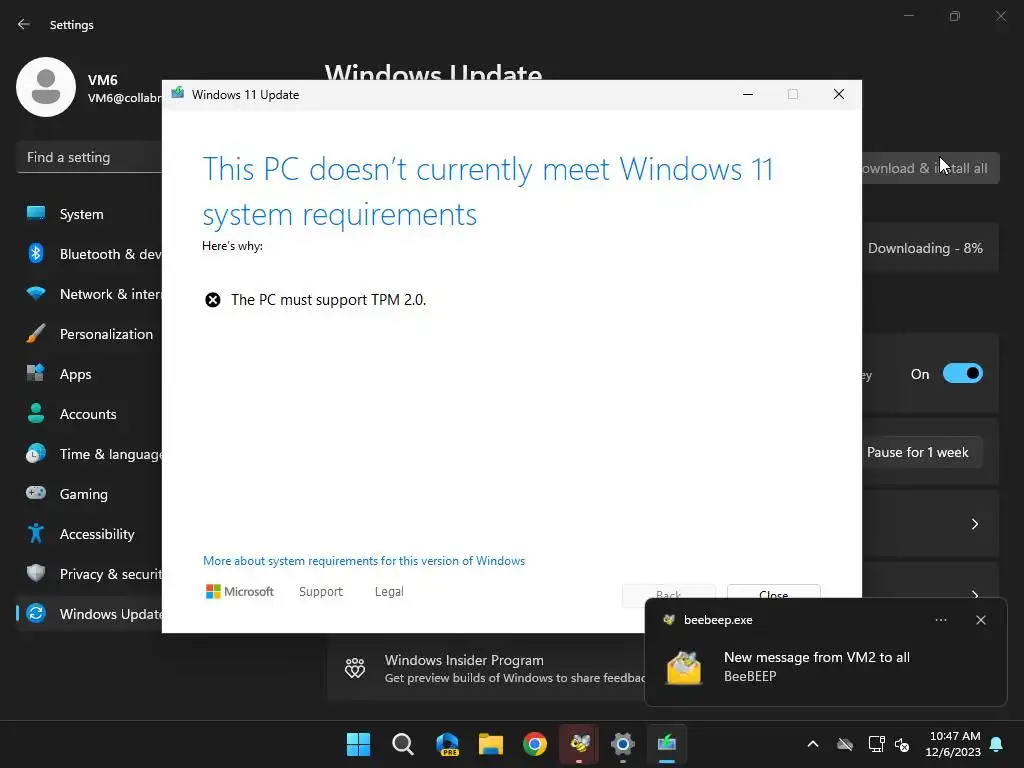
Task: Open the VM6 account profile picture
Action: pos(46,87)
